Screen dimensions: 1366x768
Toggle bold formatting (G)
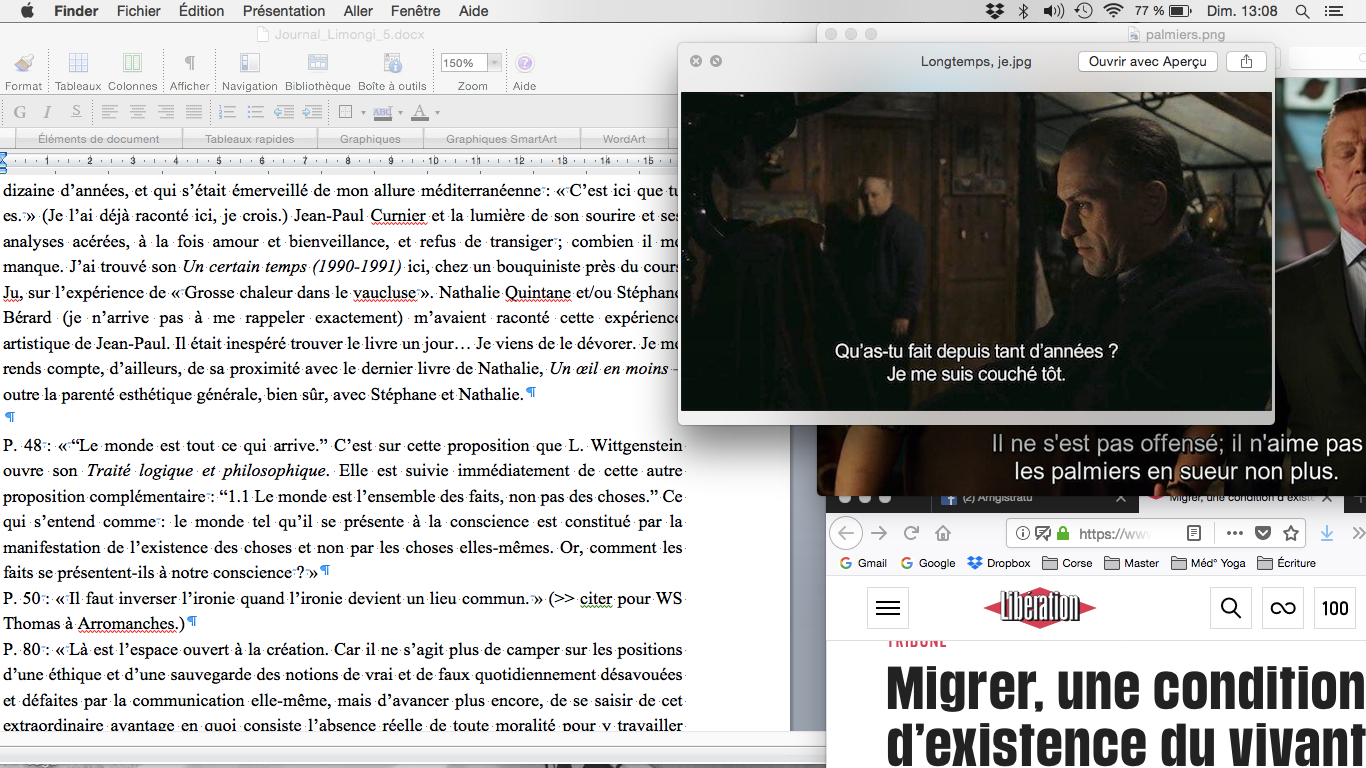(19, 112)
